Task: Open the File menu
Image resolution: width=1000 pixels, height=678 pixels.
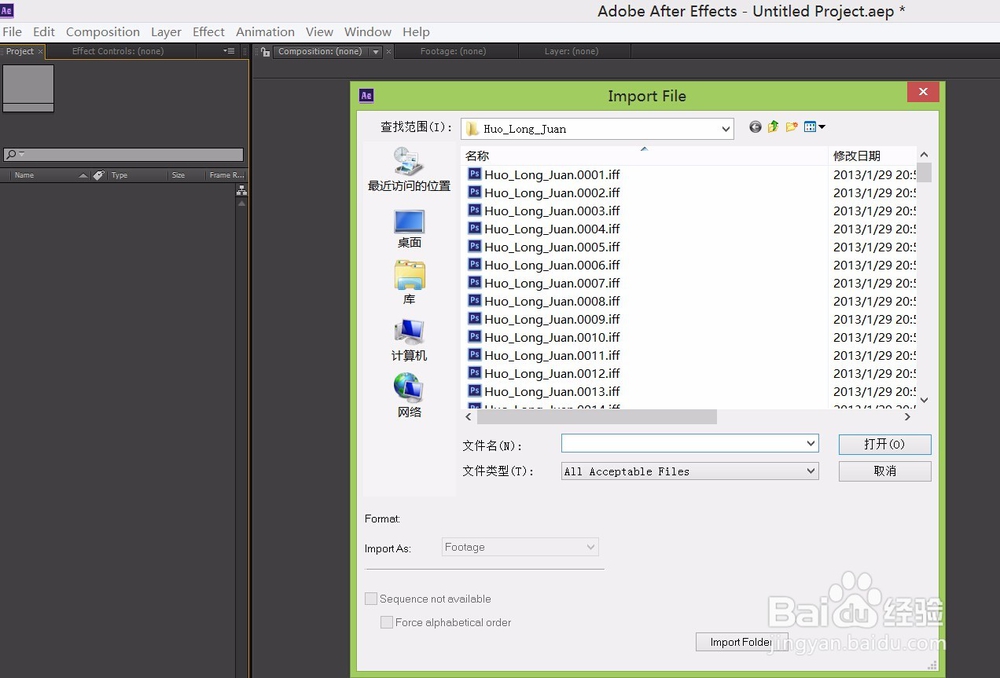Action: tap(12, 32)
